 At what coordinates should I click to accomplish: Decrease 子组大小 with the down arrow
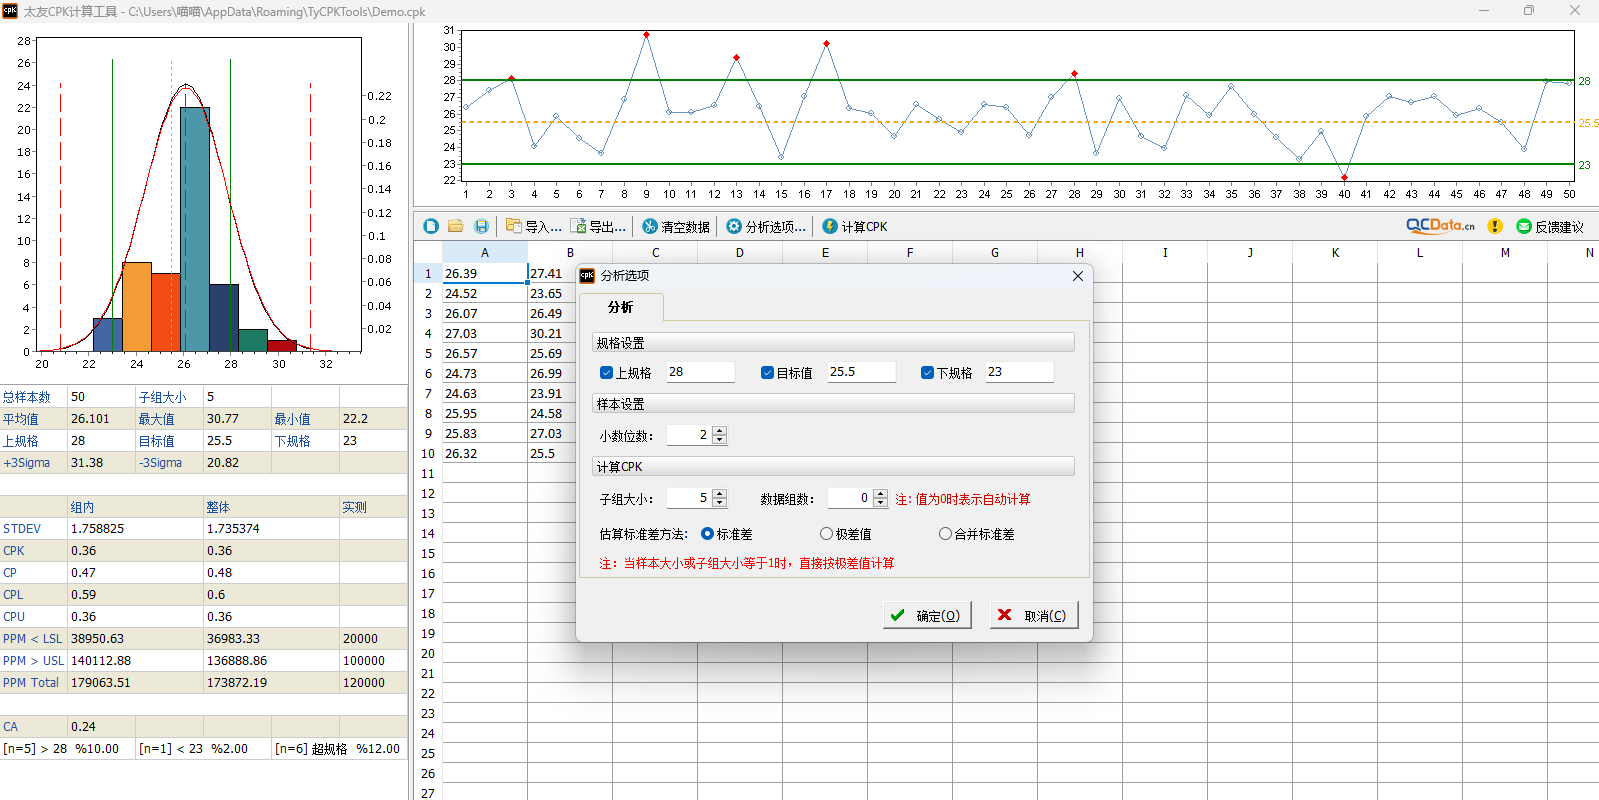[720, 503]
